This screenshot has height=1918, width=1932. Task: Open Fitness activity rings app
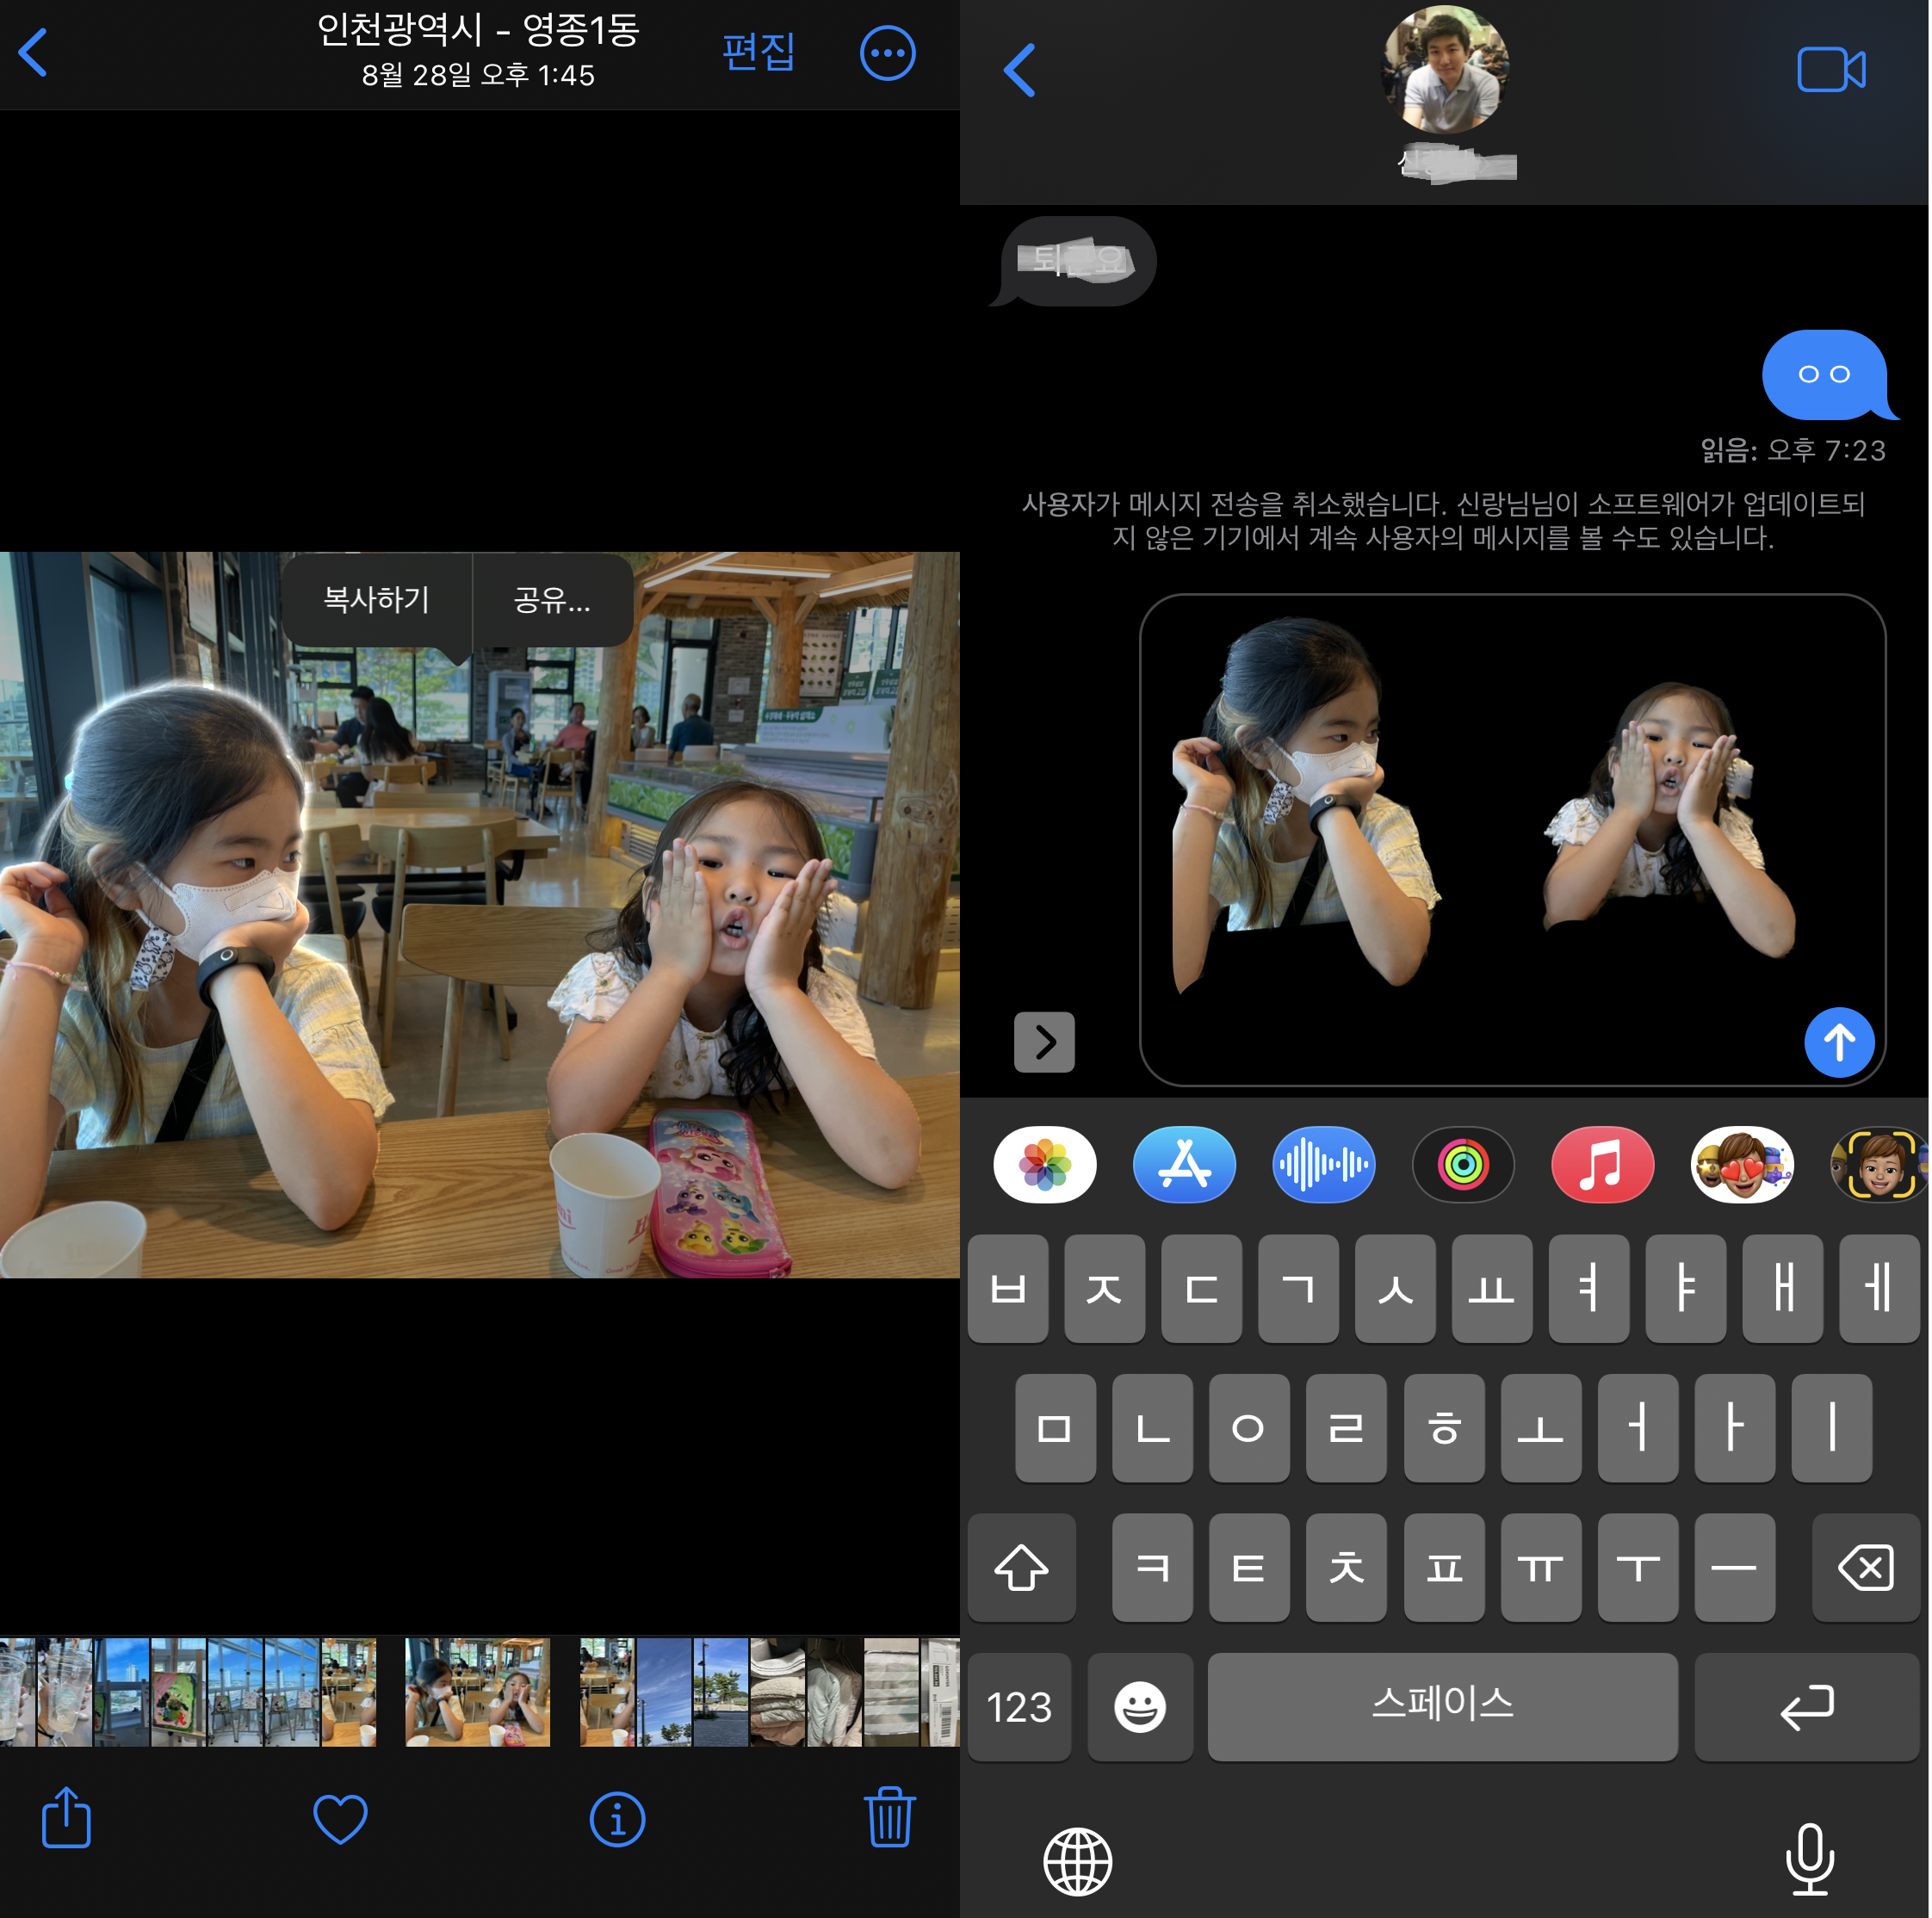(x=1462, y=1165)
